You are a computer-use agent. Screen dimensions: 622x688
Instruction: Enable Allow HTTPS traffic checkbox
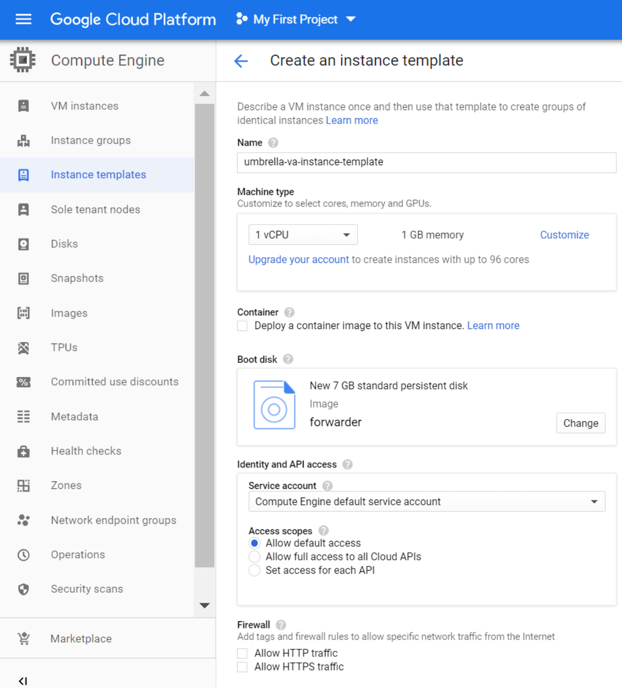(242, 667)
